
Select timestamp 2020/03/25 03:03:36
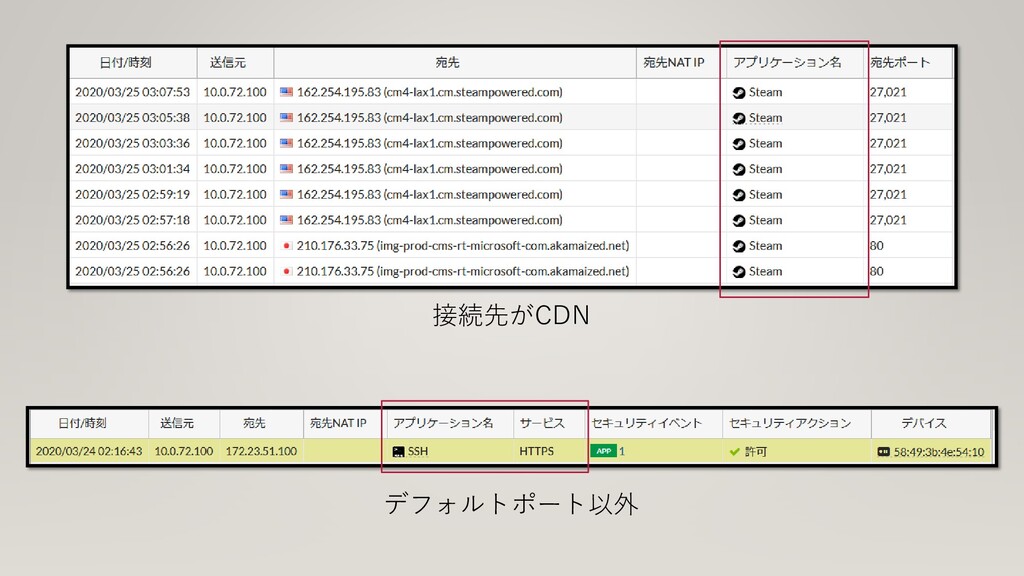click(133, 143)
